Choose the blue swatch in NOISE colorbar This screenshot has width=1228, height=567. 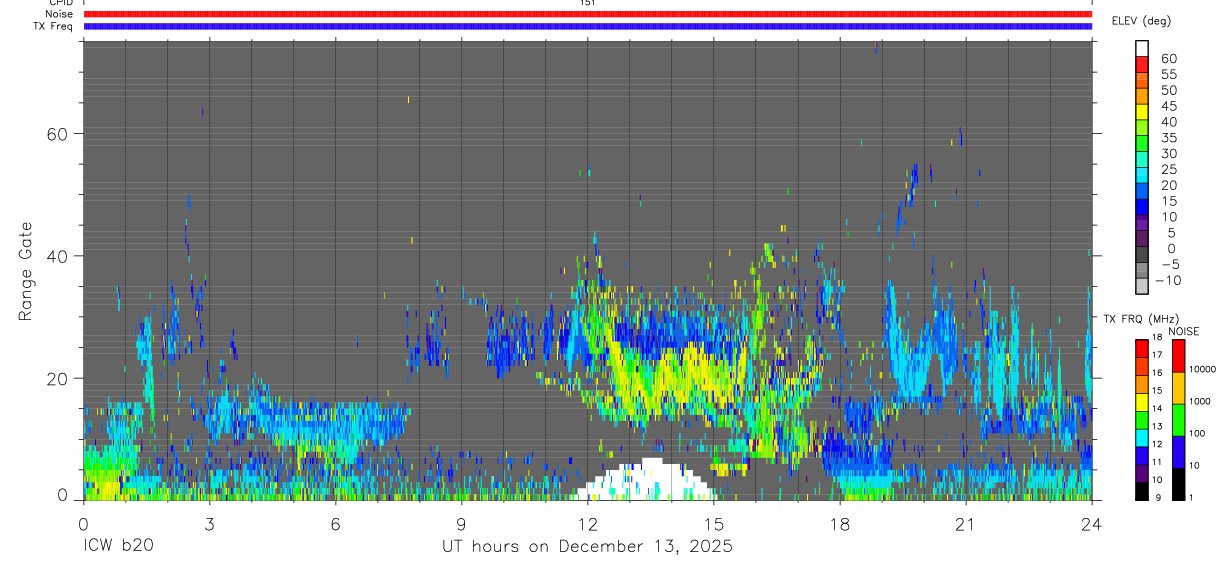coord(1178,452)
